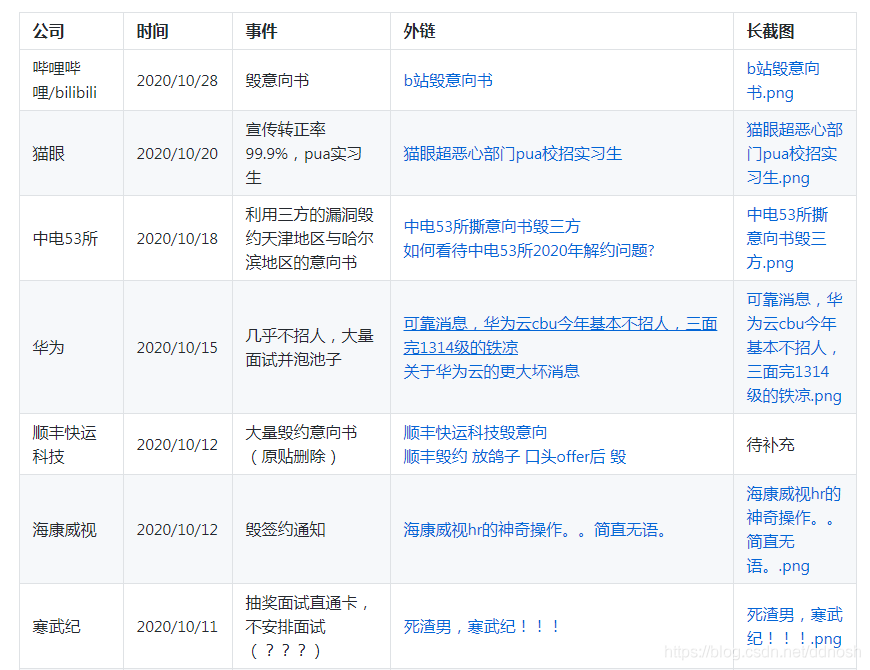The height and width of the screenshot is (670, 870).
Task: Open the 中电53所撕意向书毁三方.png screenshot link
Action: tap(787, 238)
